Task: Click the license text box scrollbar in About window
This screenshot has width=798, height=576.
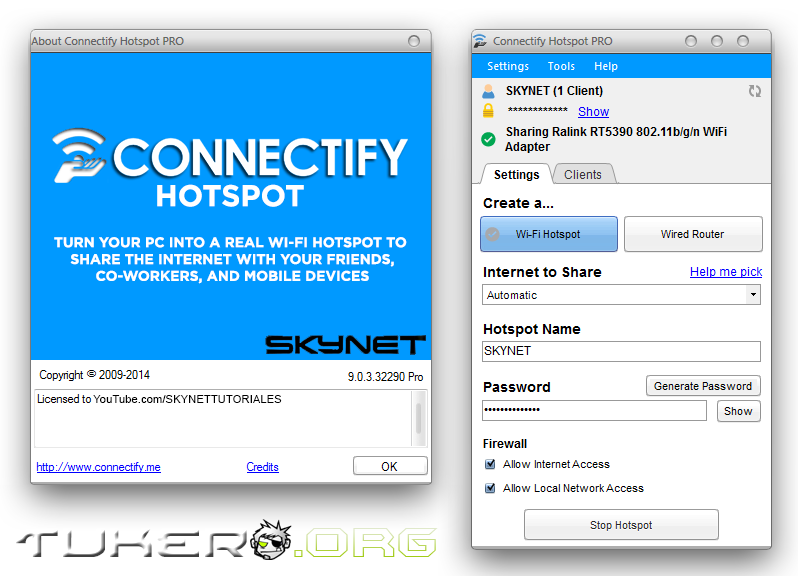Action: [x=419, y=418]
